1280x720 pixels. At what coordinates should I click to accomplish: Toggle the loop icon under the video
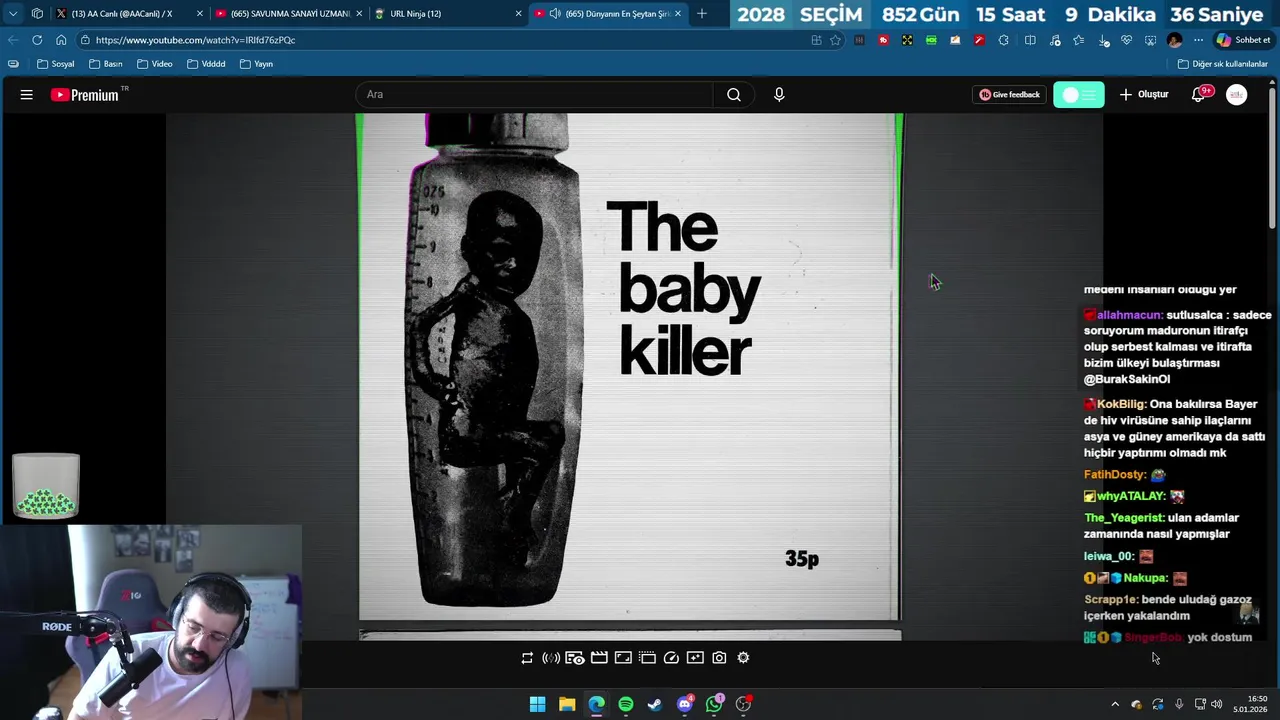(527, 658)
